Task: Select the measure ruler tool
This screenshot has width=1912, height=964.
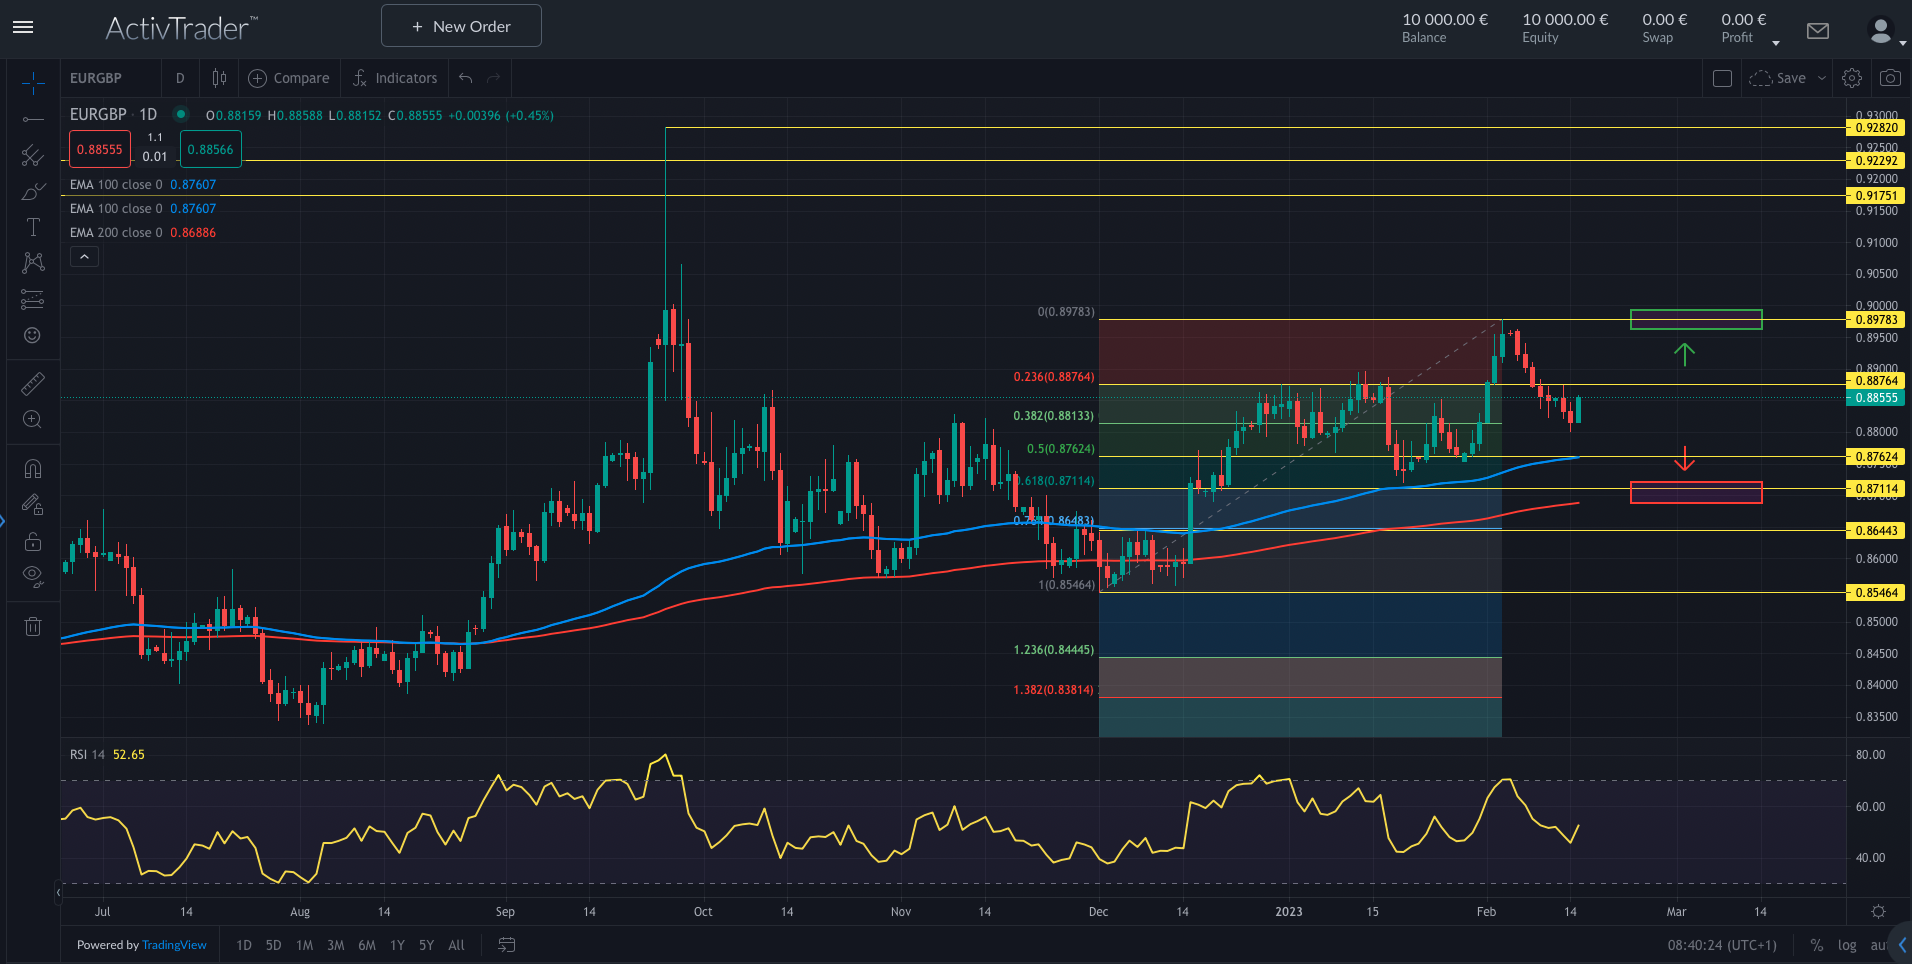Action: point(33,383)
